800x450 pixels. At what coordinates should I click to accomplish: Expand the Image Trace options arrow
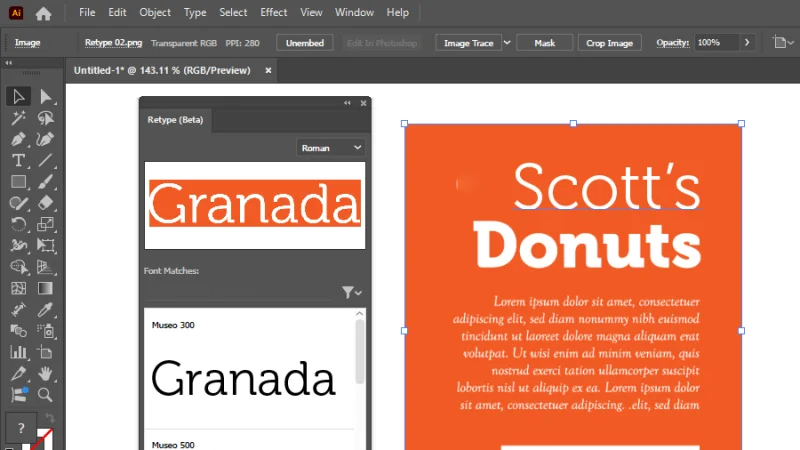click(x=507, y=43)
